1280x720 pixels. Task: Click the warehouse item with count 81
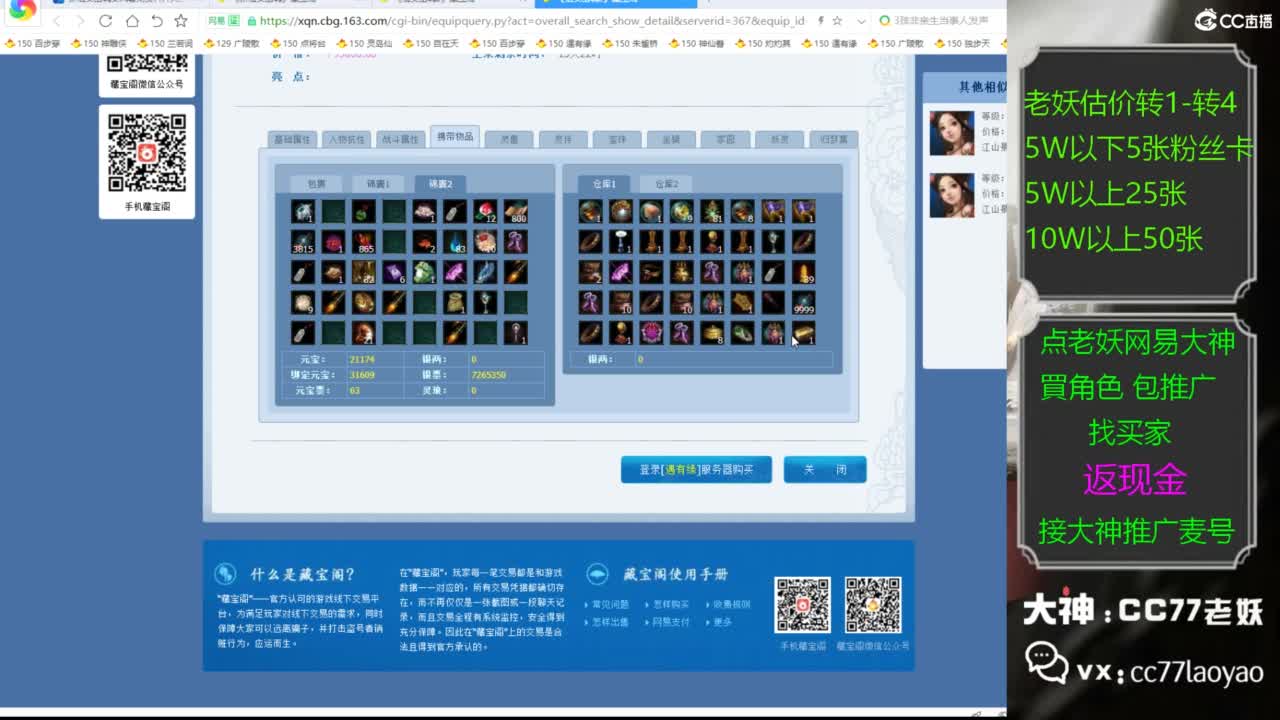coord(712,211)
